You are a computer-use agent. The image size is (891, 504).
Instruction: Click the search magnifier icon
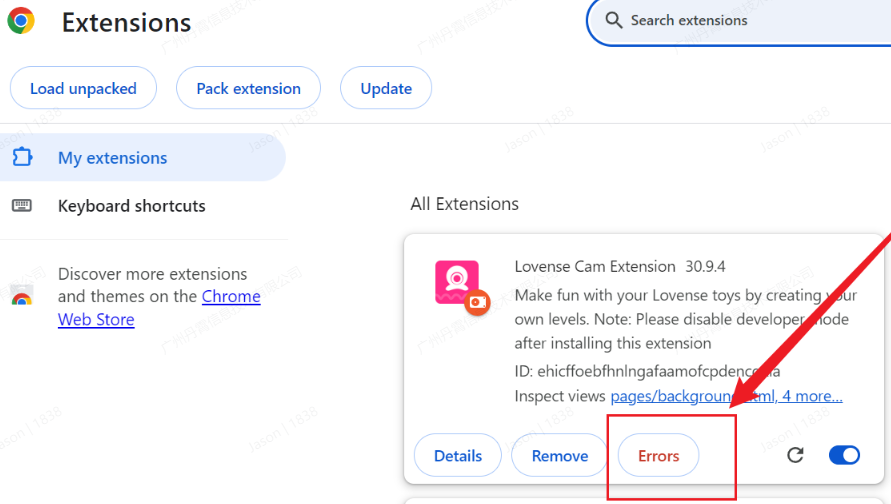(613, 20)
